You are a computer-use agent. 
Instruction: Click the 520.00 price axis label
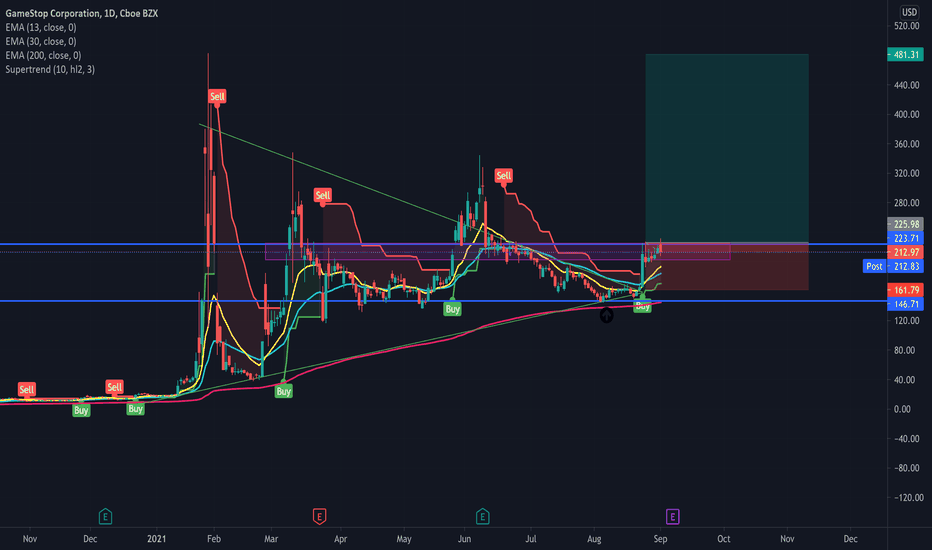pos(906,26)
